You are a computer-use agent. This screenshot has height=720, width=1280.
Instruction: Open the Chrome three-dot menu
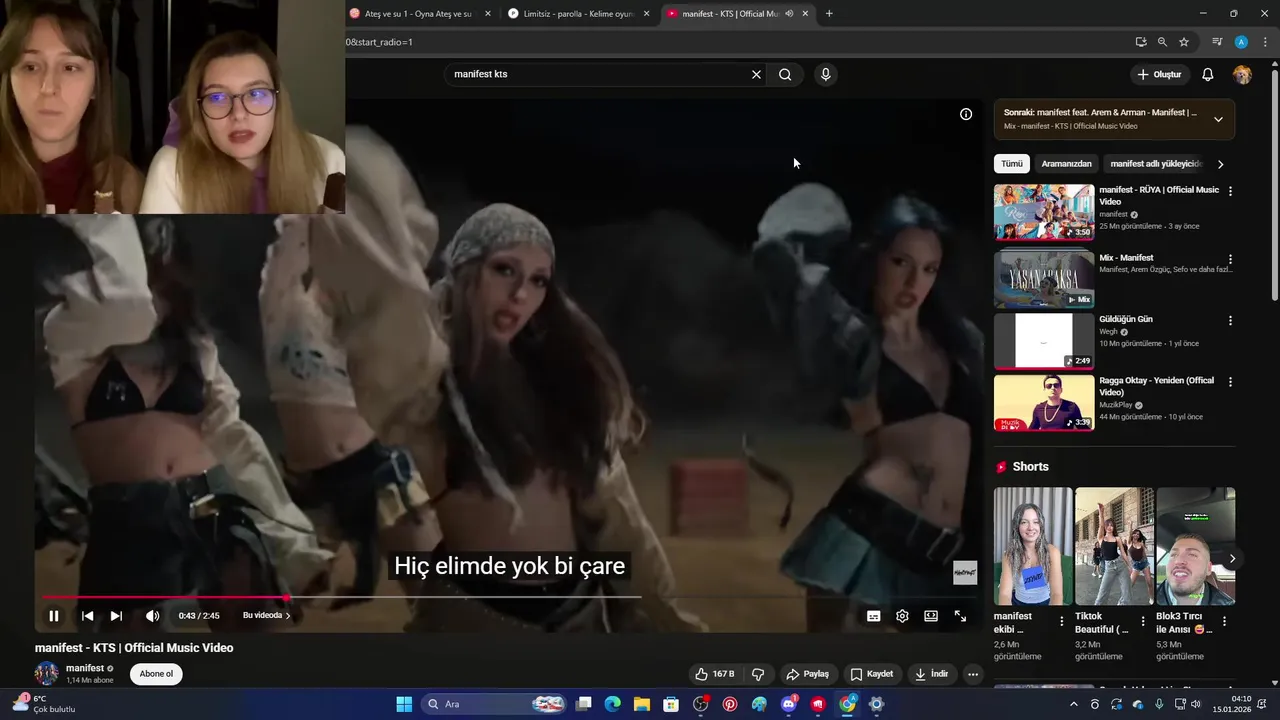1264,42
